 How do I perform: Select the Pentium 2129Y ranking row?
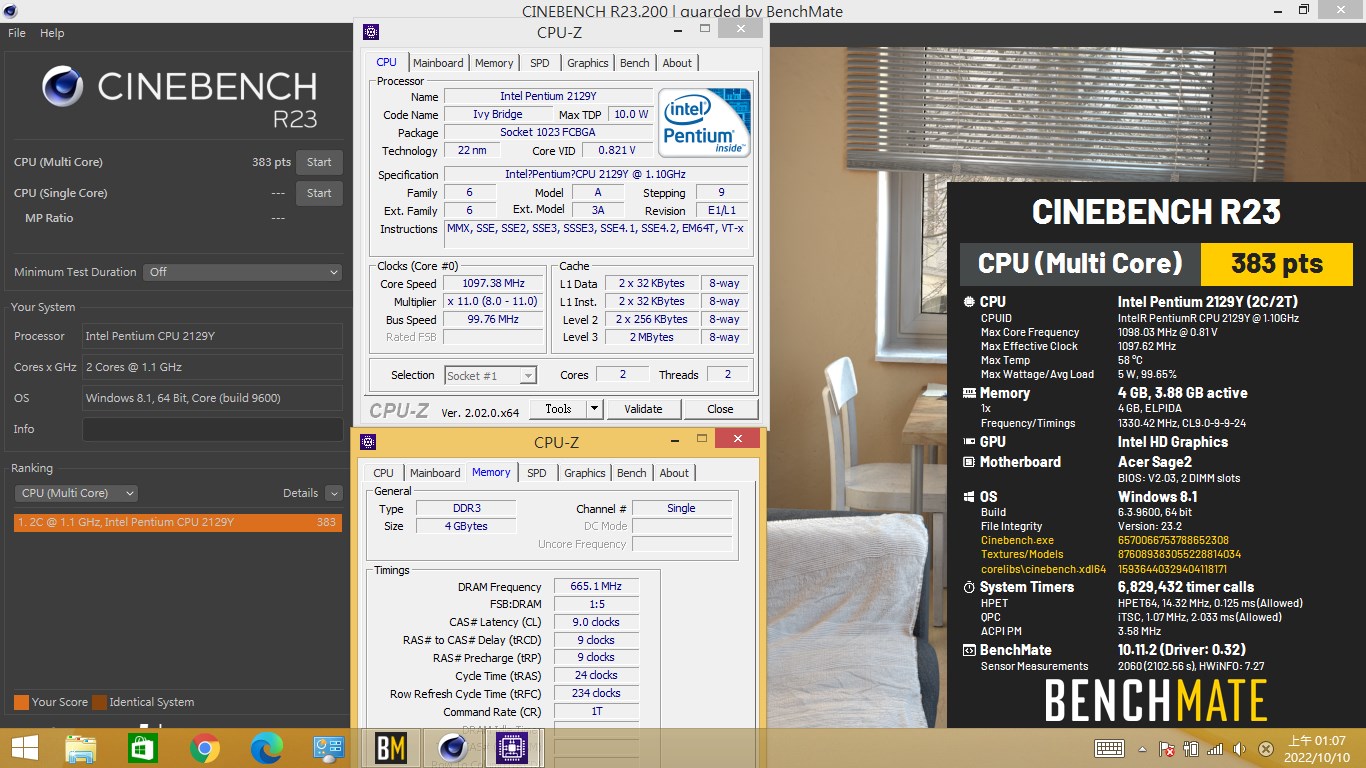178,522
